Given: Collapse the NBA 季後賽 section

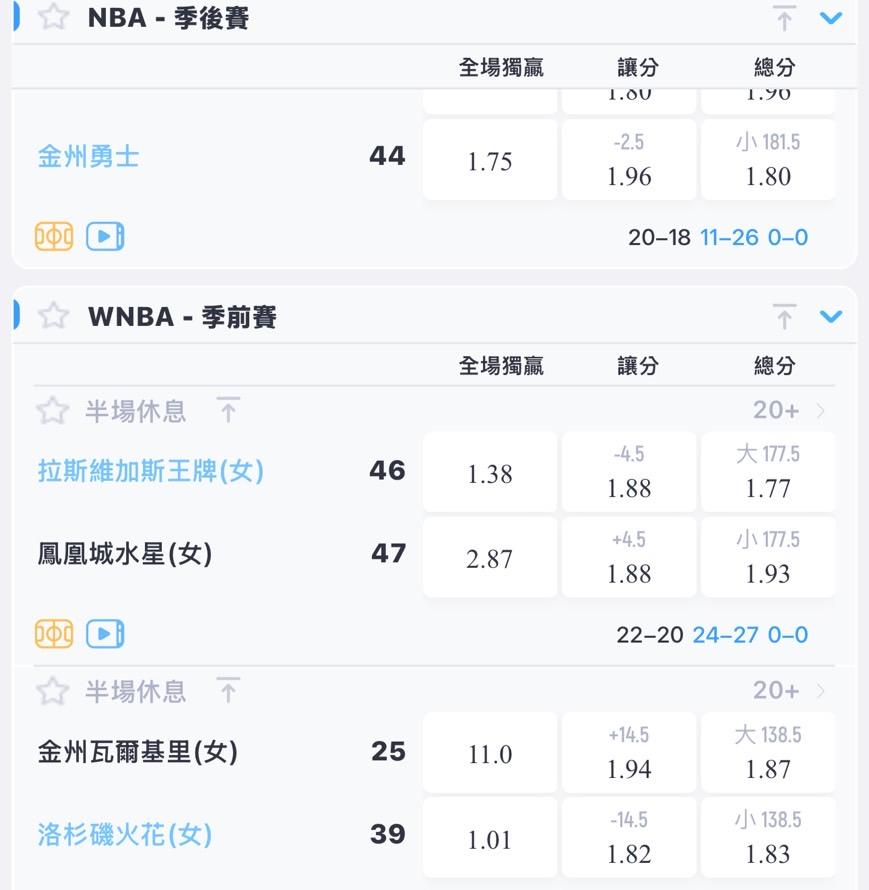Looking at the screenshot, I should click(x=831, y=18).
